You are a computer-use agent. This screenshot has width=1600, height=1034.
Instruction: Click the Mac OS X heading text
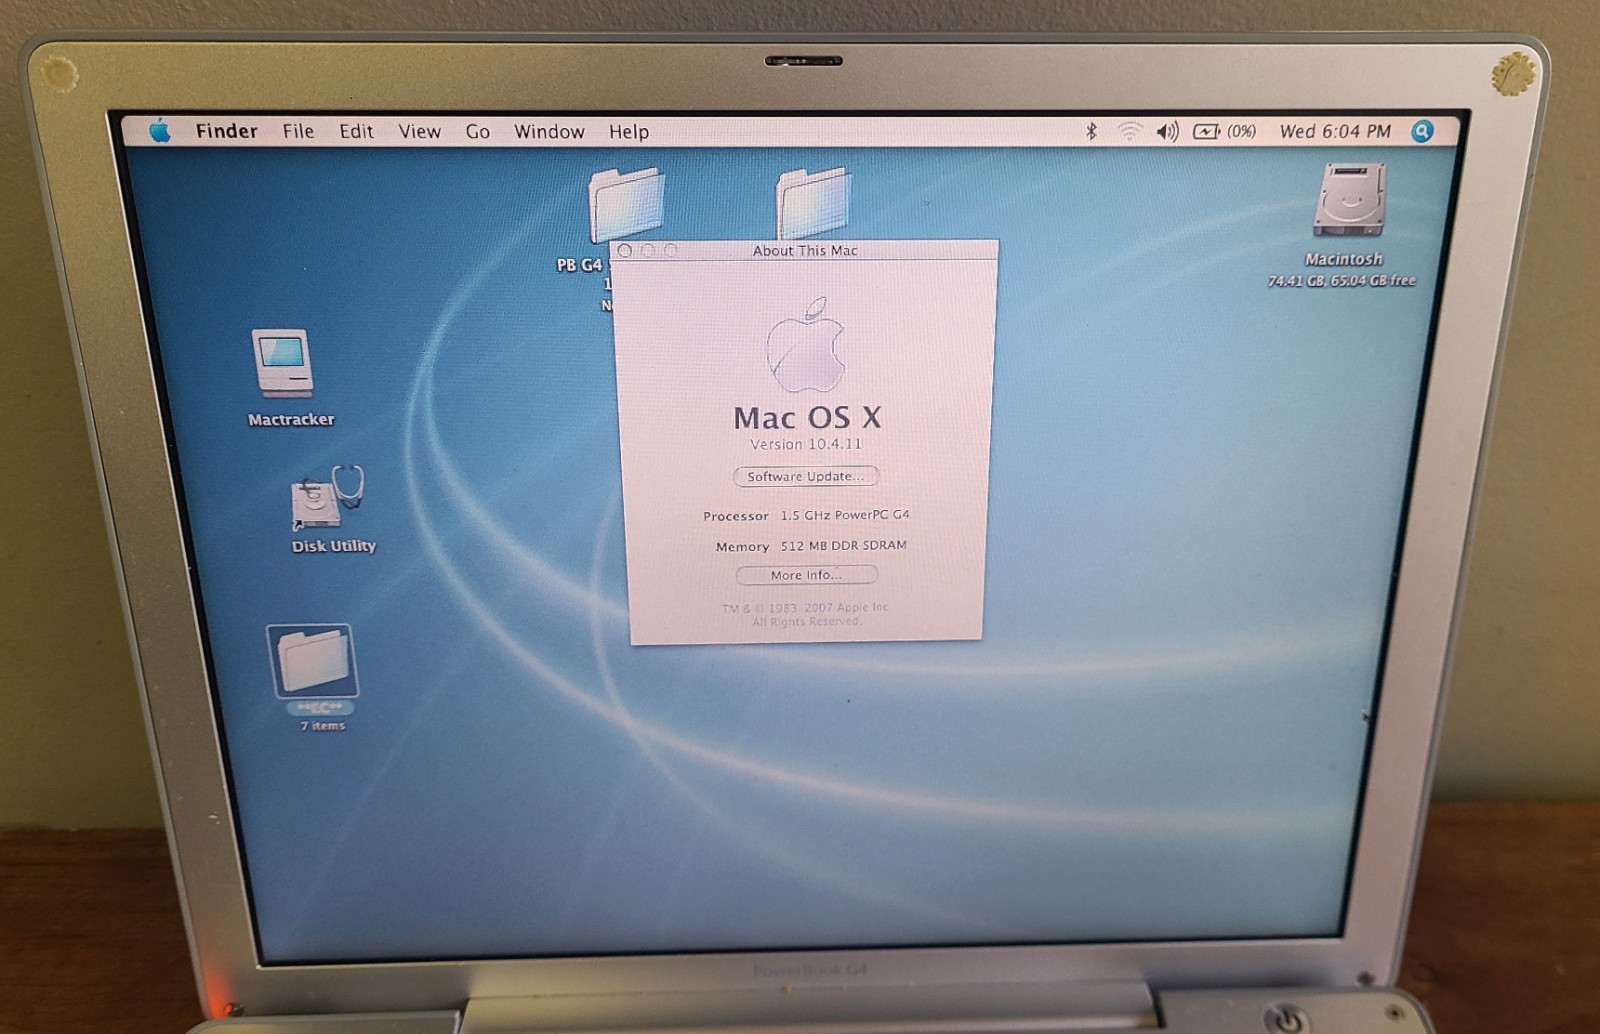tap(807, 417)
